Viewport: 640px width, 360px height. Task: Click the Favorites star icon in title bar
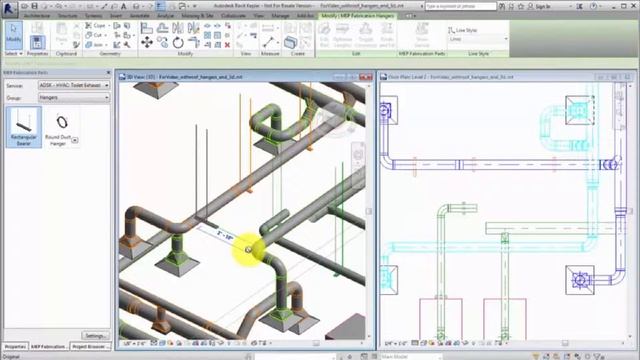point(521,6)
